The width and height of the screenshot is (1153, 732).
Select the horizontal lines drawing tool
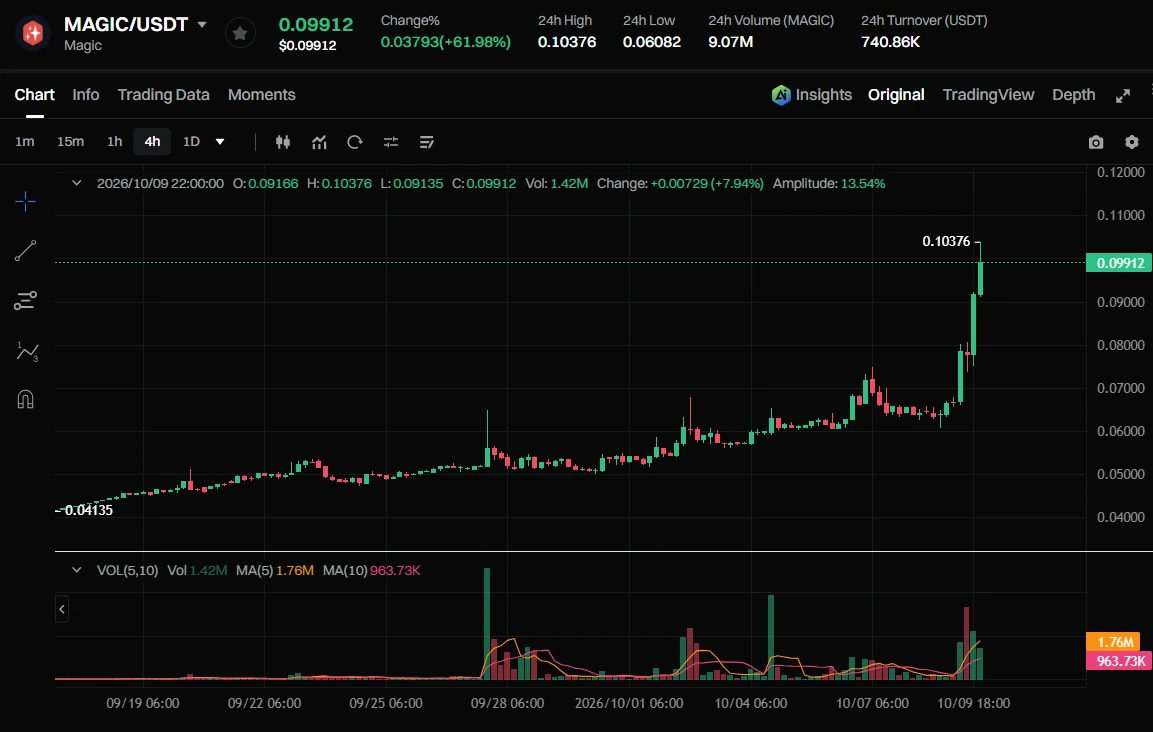(x=26, y=301)
